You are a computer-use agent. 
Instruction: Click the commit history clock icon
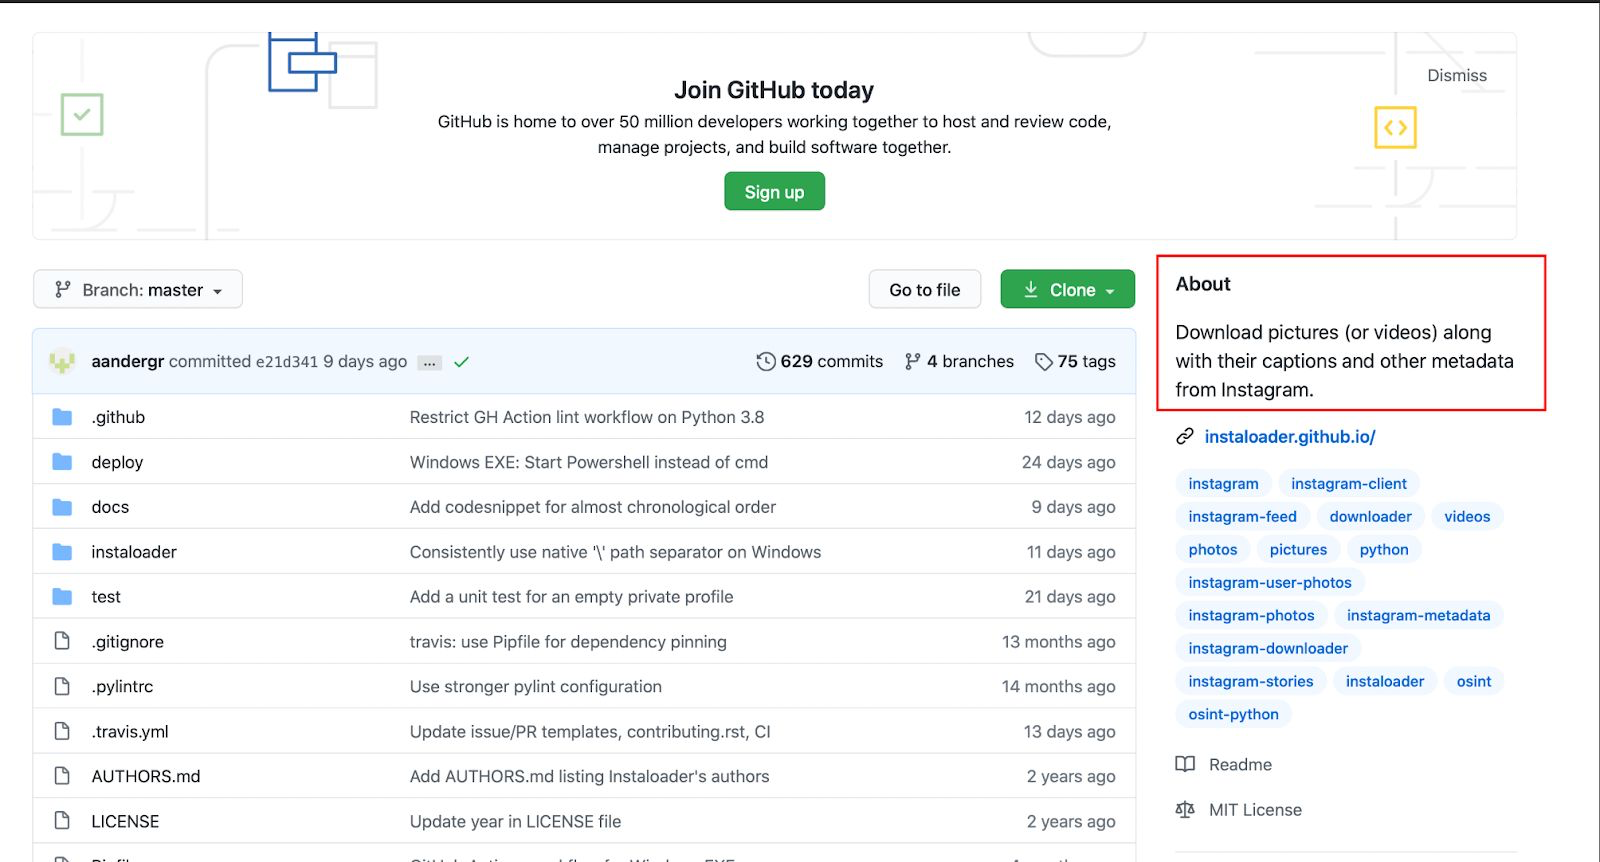pos(766,362)
